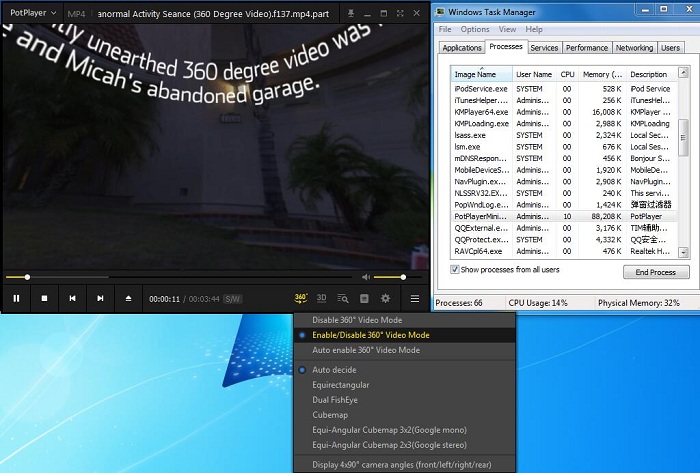
Task: Switch to the Applications tab
Action: (x=462, y=48)
